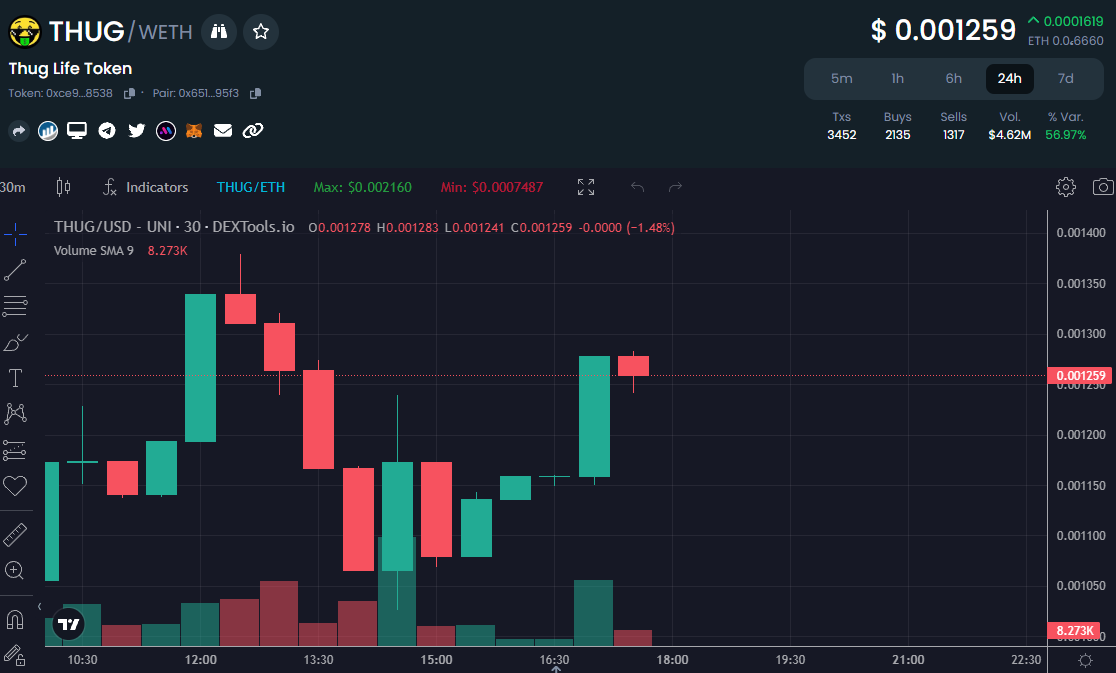
Task: Click the $ 0.001259 header price
Action: [x=943, y=30]
